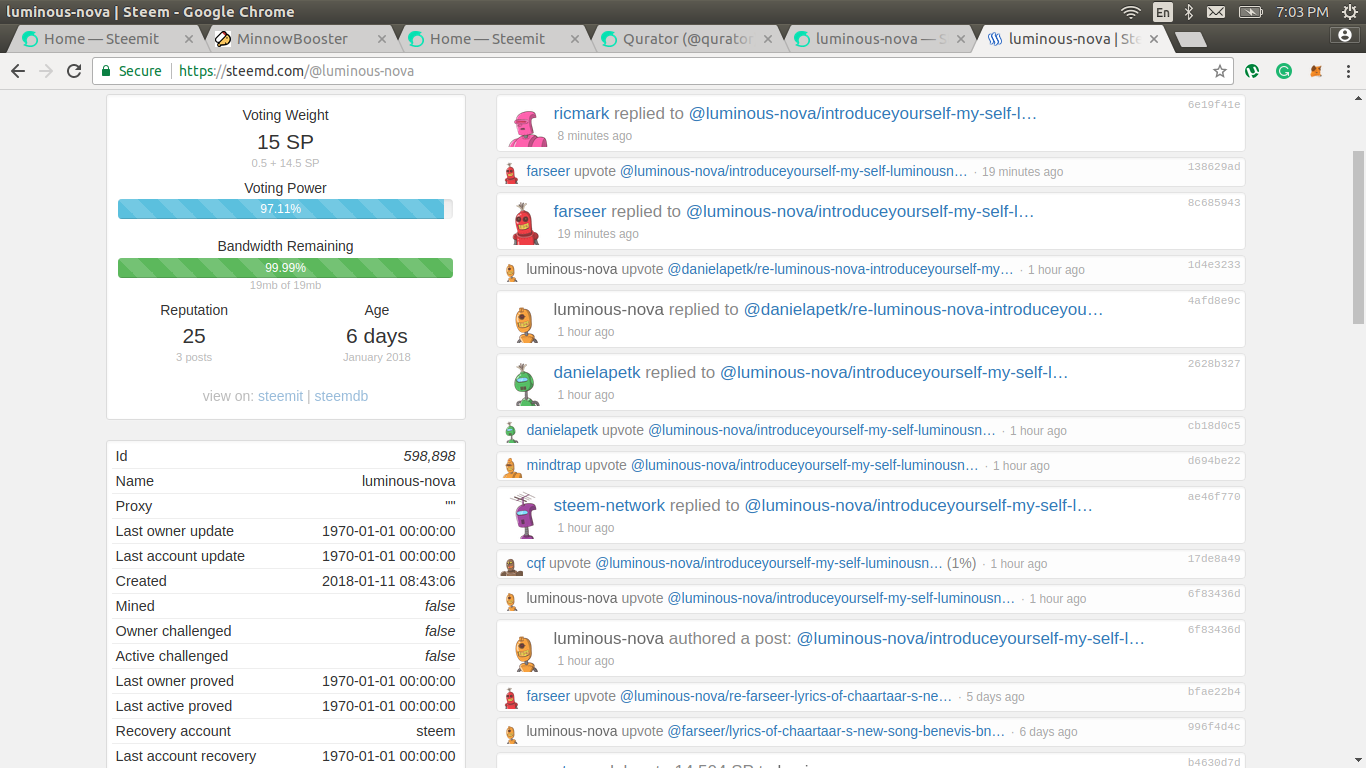Viewport: 1366px width, 768px height.
Task: Click steem-network's purple robot avatar
Action: 526,517
